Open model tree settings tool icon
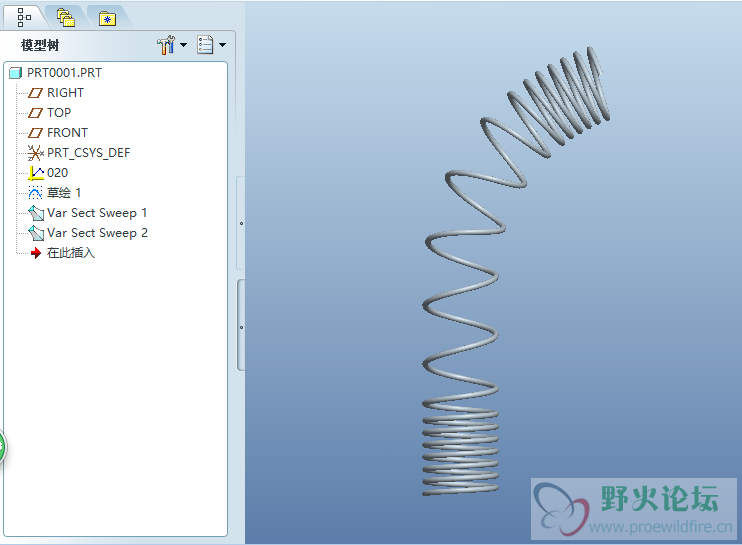 (166, 45)
